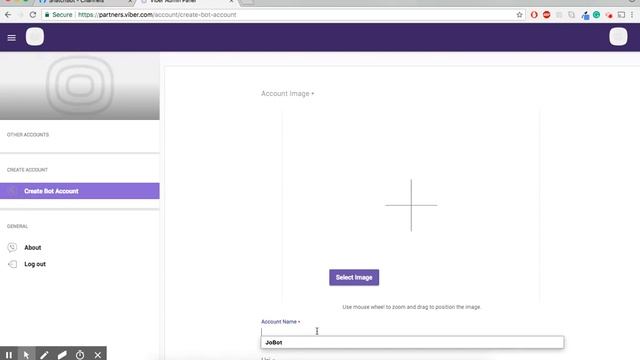Click Log out in the sidebar
This screenshot has height=360, width=640.
tap(35, 264)
